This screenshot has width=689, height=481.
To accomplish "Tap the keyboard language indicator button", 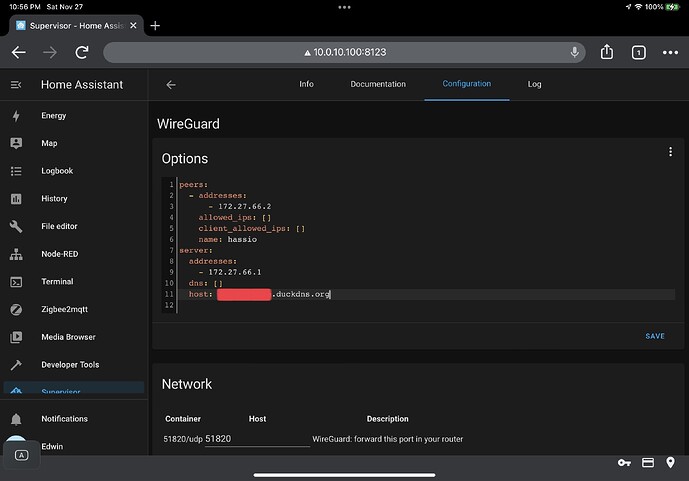I will [x=22, y=456].
